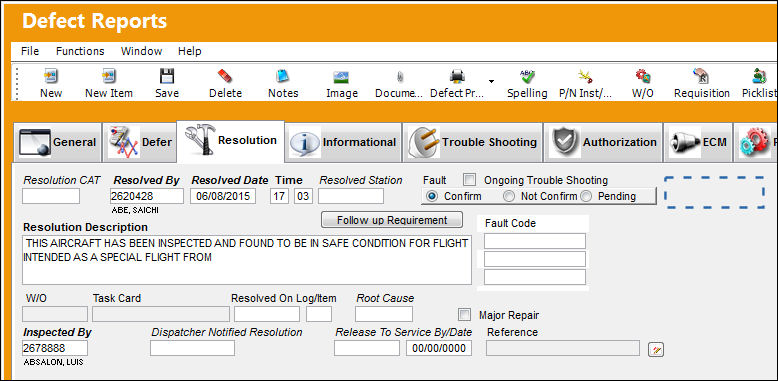The image size is (778, 381).
Task: Click the name ABSALON, LUIS
Action: click(53, 362)
